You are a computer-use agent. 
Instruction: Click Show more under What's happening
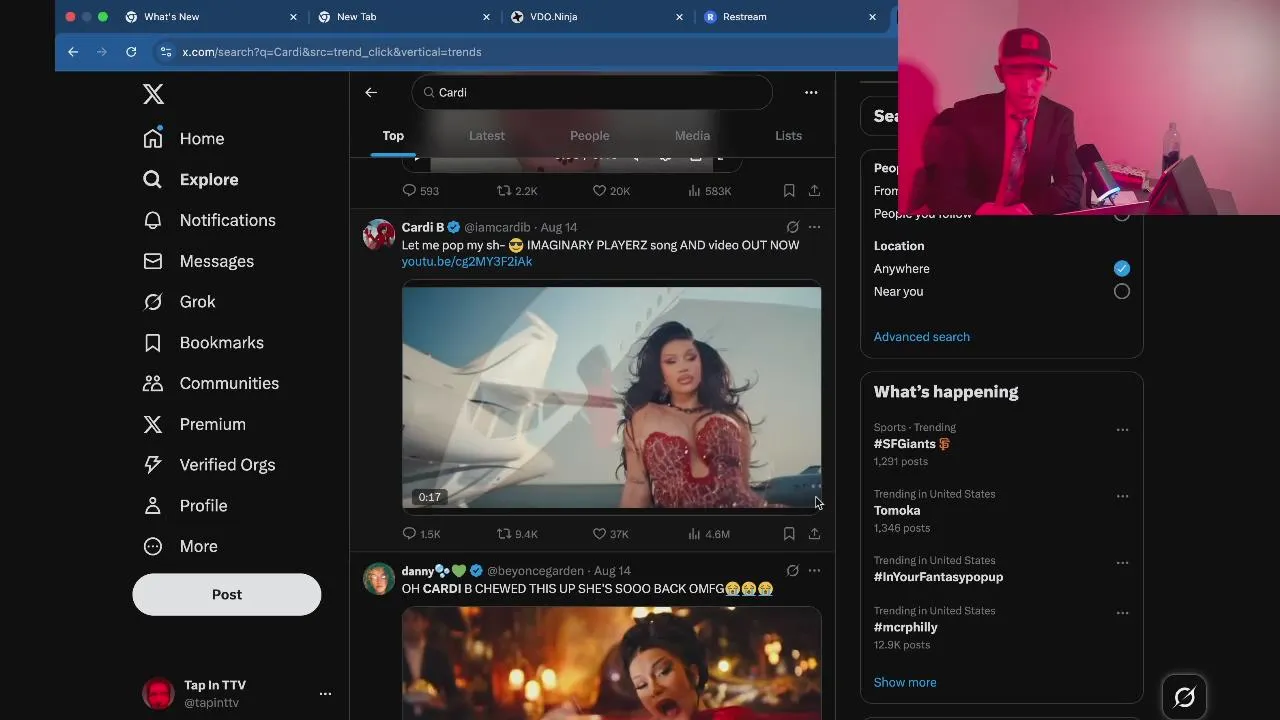[905, 683]
